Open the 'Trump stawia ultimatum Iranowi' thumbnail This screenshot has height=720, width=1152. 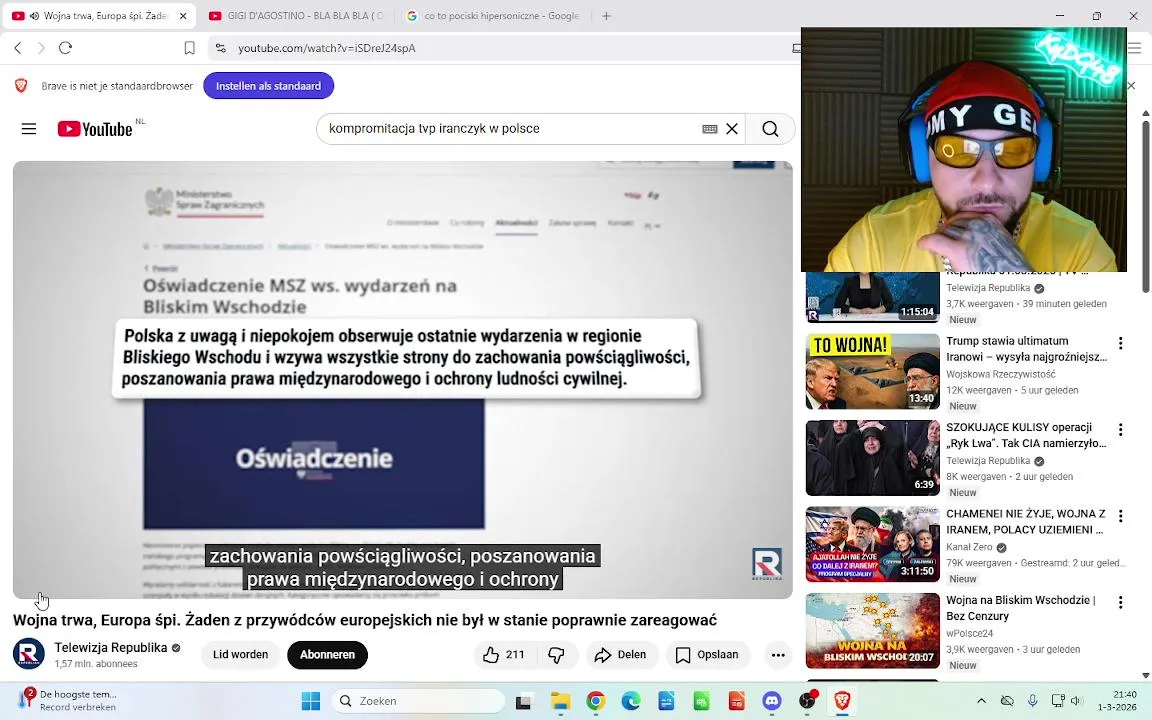click(x=873, y=372)
